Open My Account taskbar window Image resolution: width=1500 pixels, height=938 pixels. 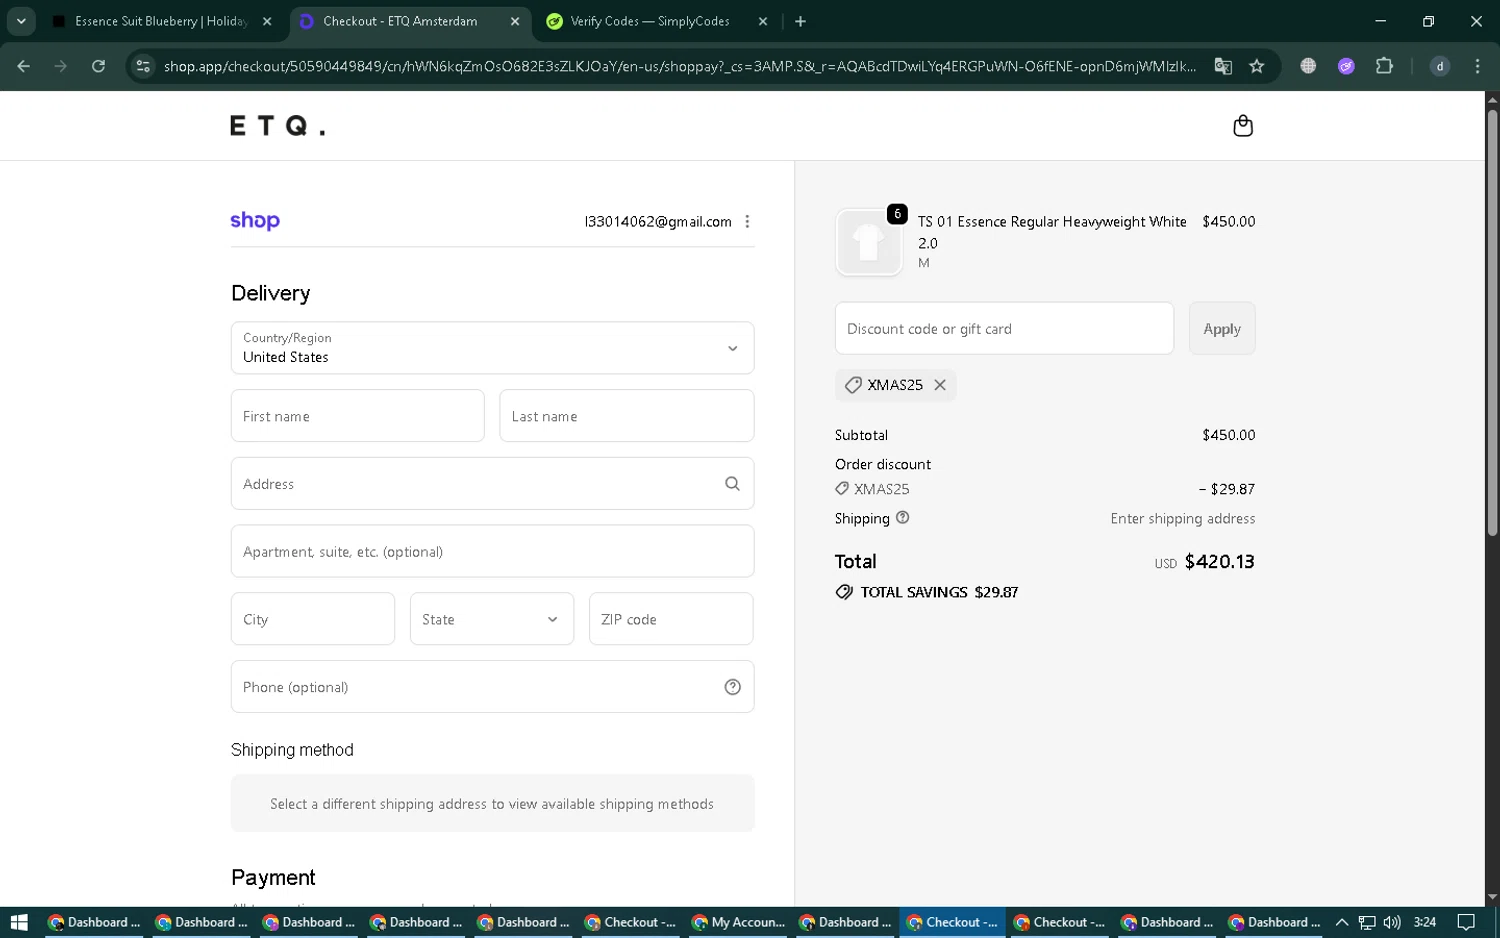point(739,922)
